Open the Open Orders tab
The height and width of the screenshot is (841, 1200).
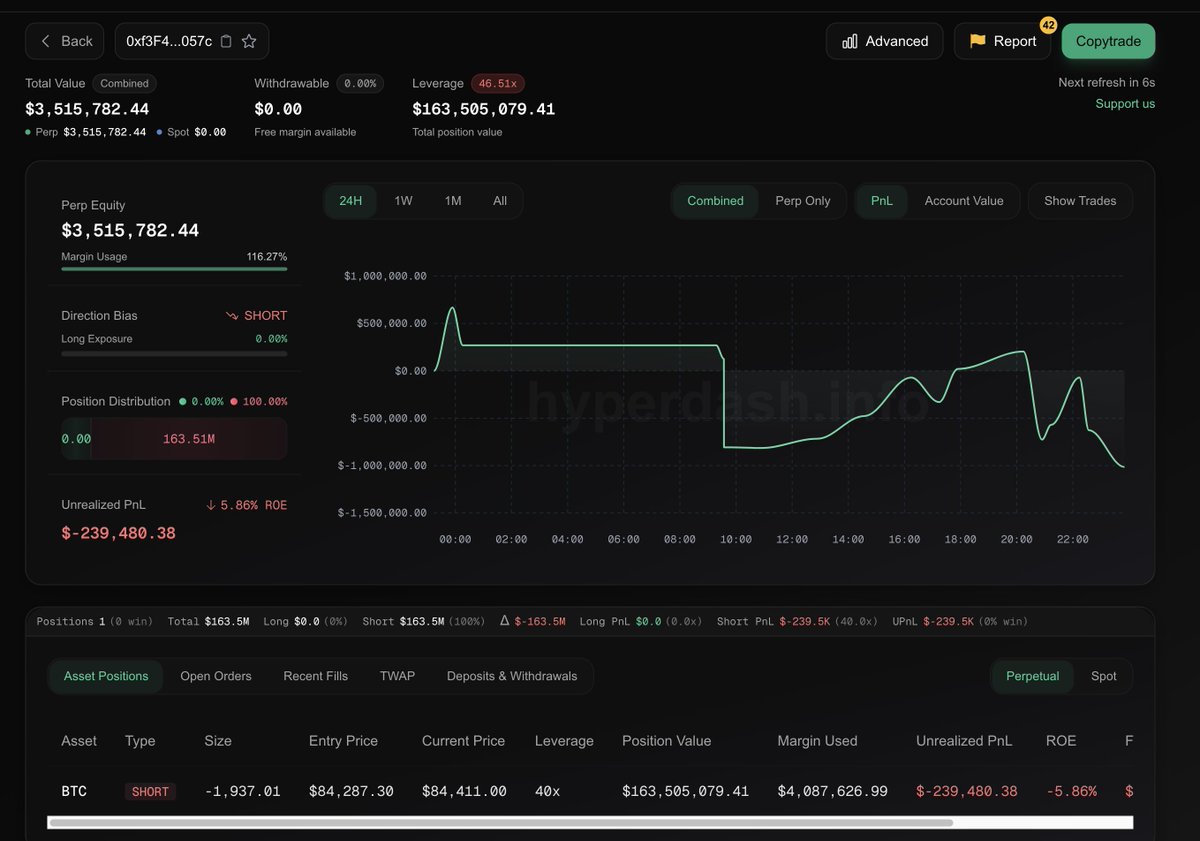pyautogui.click(x=216, y=676)
